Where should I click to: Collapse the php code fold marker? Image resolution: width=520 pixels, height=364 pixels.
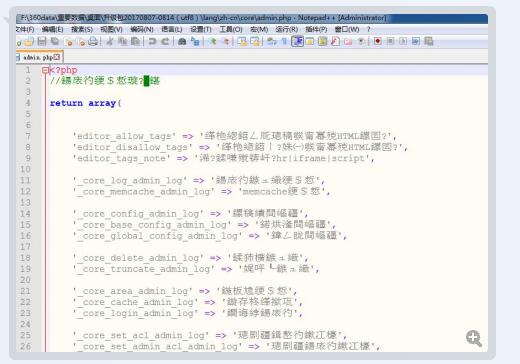pyautogui.click(x=45, y=70)
